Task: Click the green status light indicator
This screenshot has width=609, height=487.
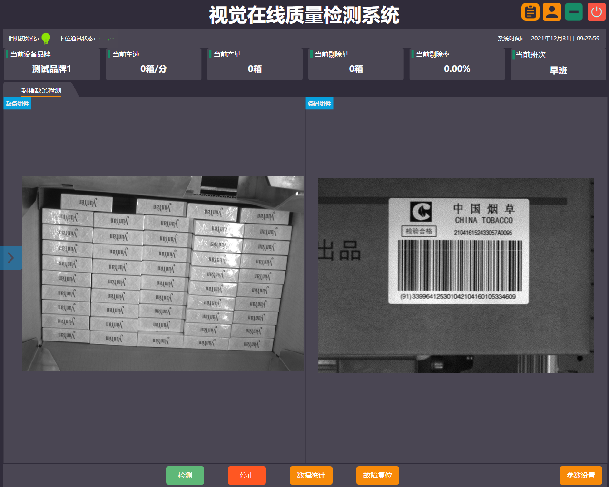Action: 46,38
